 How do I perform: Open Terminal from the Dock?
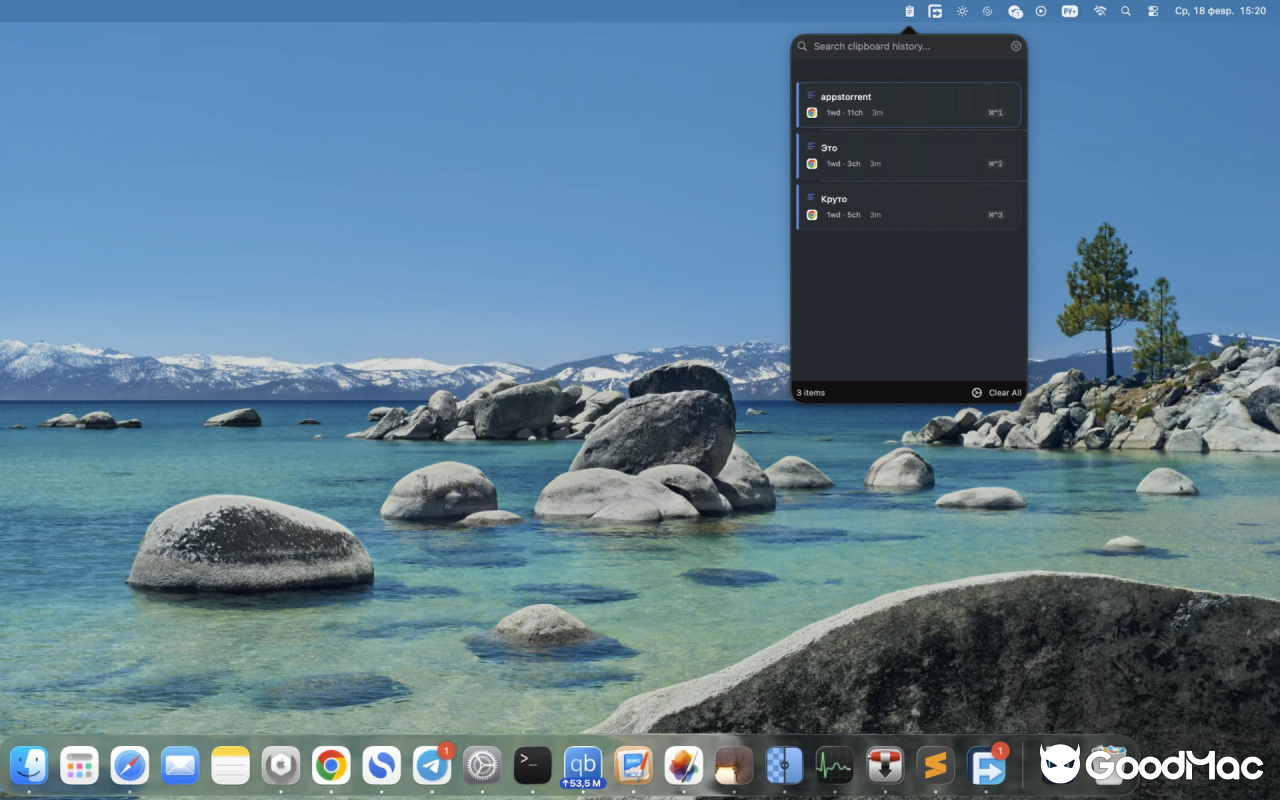tap(532, 765)
